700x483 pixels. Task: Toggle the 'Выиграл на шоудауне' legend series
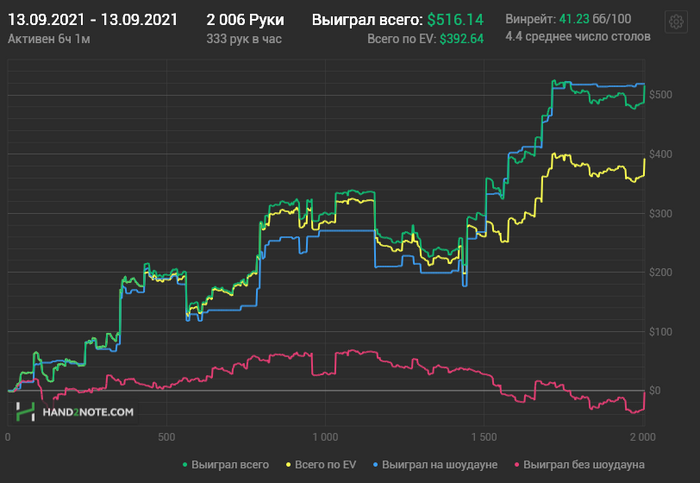click(x=435, y=465)
